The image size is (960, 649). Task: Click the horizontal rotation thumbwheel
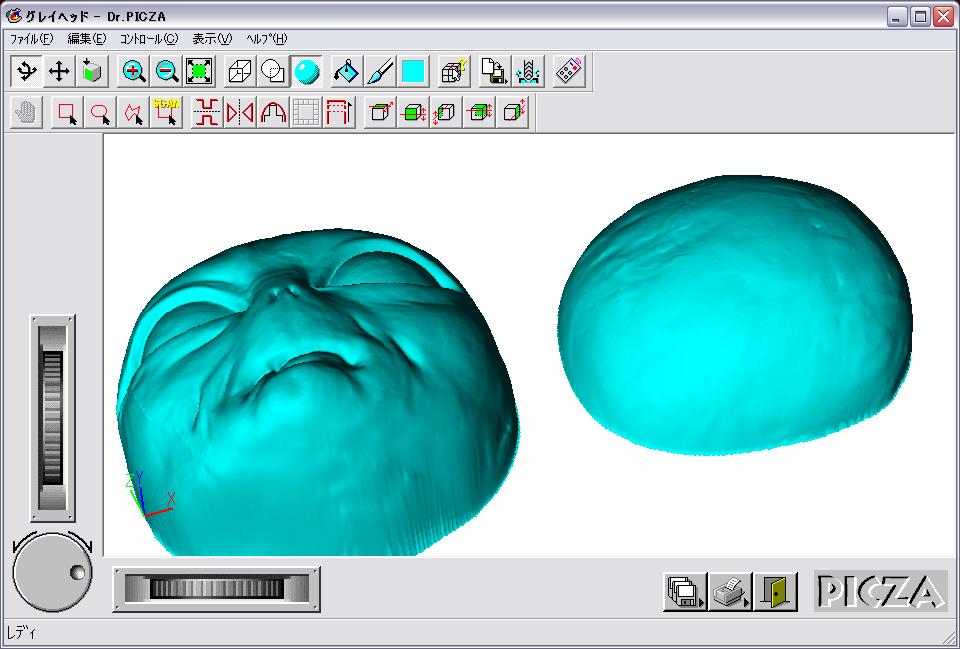(217, 589)
